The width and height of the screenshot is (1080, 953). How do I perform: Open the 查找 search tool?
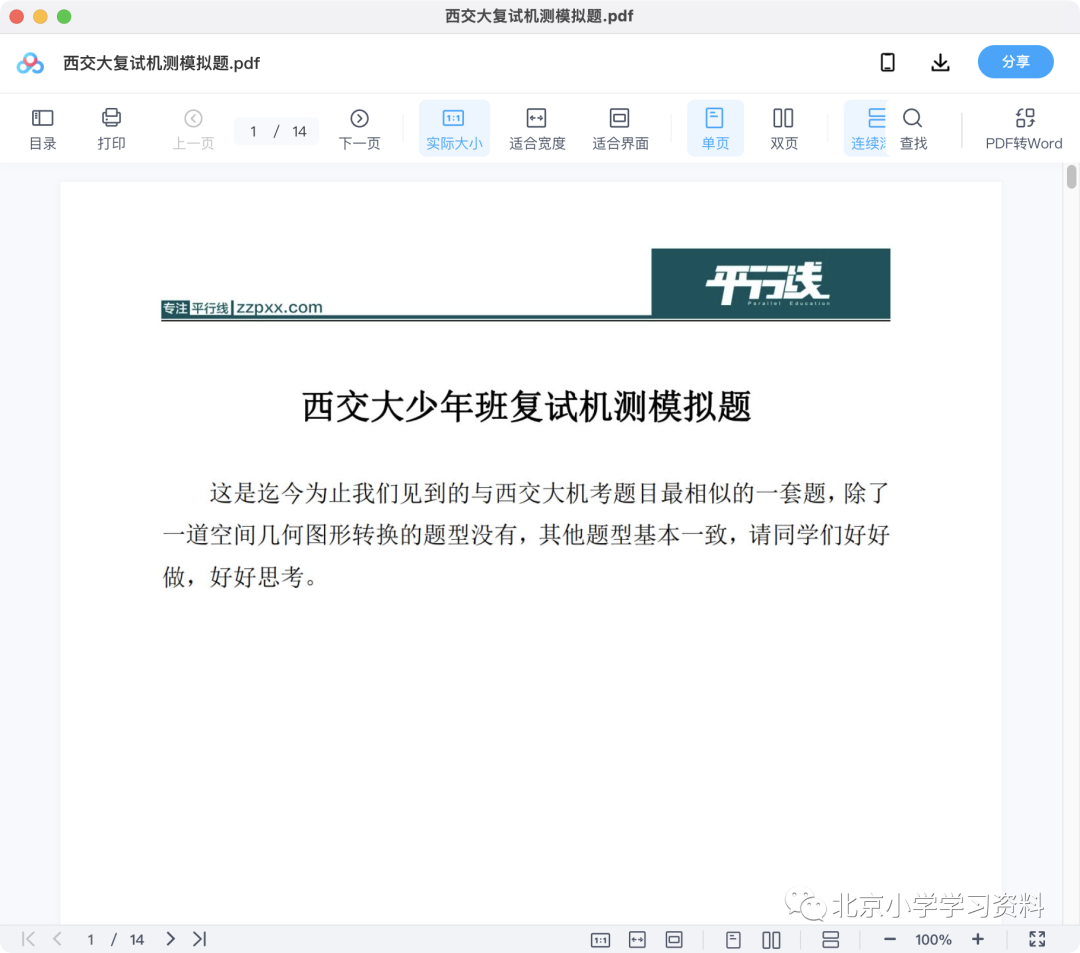coord(913,129)
